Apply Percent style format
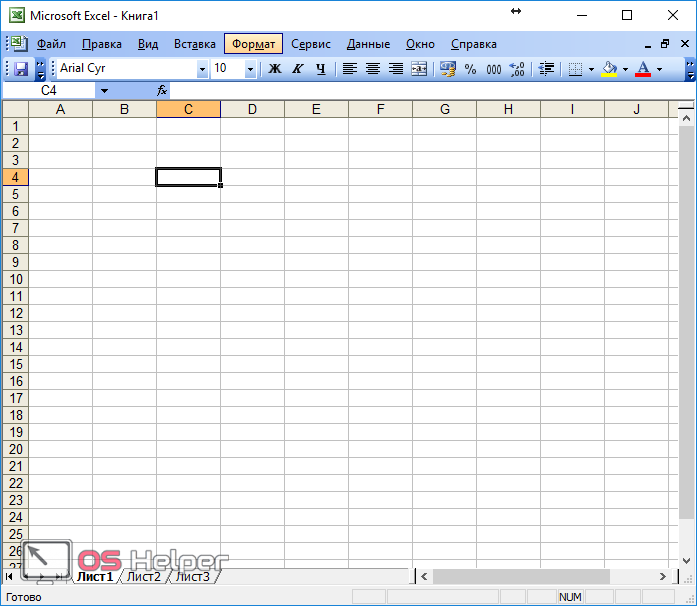The width and height of the screenshot is (697, 606). point(470,69)
